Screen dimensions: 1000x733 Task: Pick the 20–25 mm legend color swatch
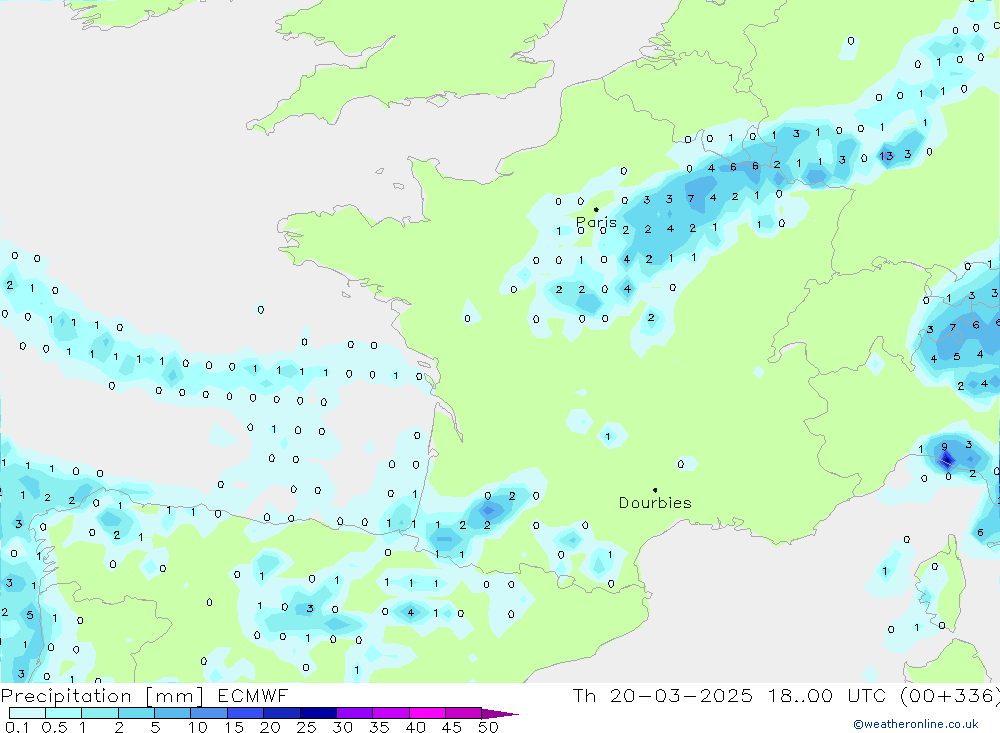tap(282, 713)
